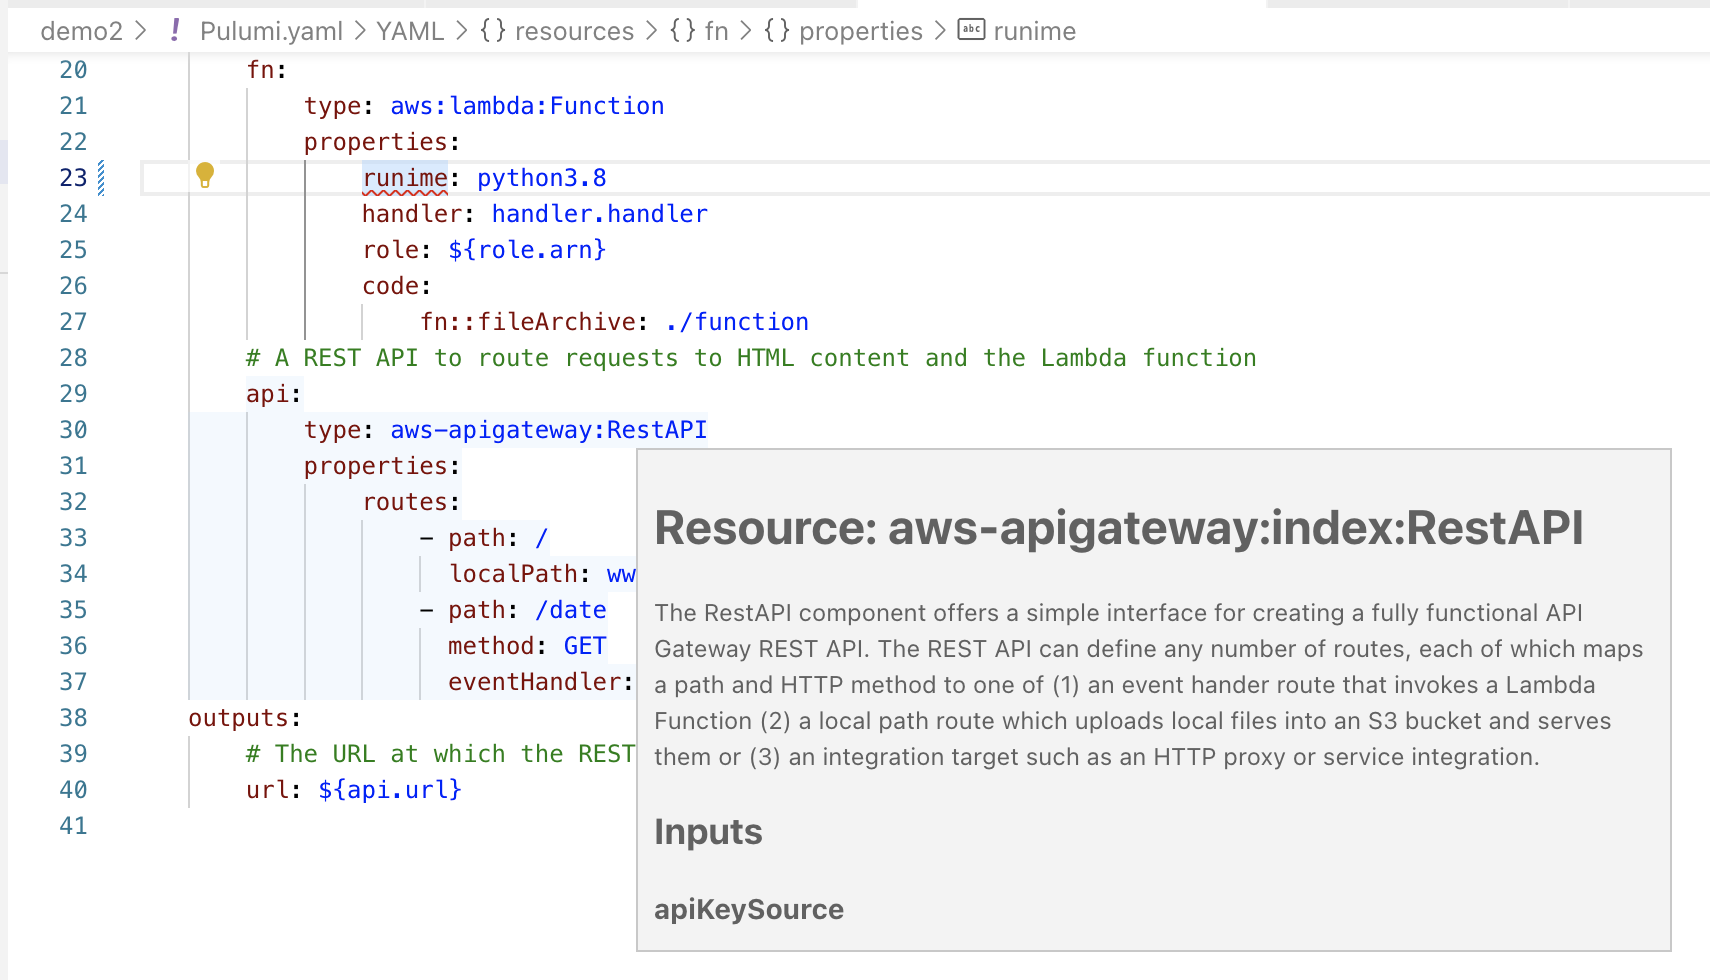Click aws-apigateway:RestAPI type value
The image size is (1710, 980).
click(549, 430)
